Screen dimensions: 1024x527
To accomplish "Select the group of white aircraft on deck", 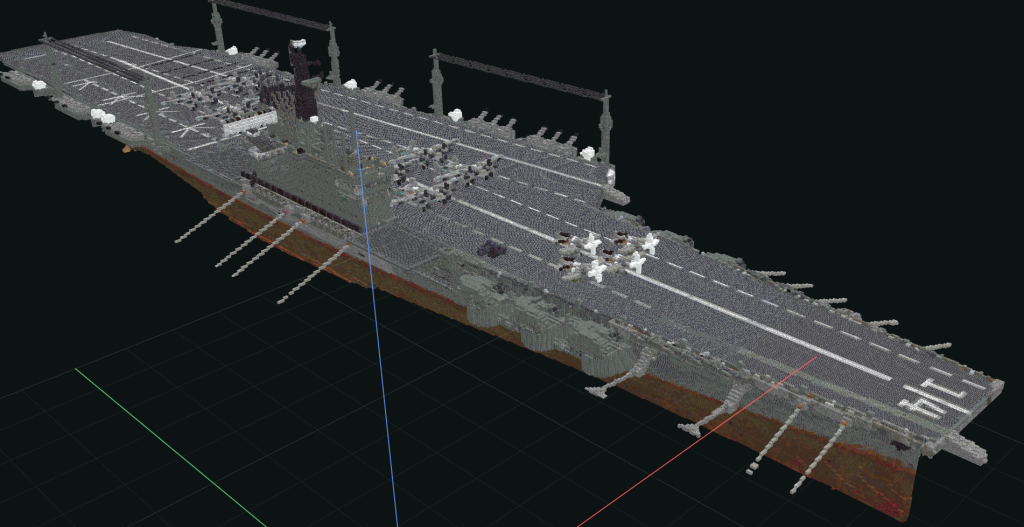I will click(x=609, y=256).
